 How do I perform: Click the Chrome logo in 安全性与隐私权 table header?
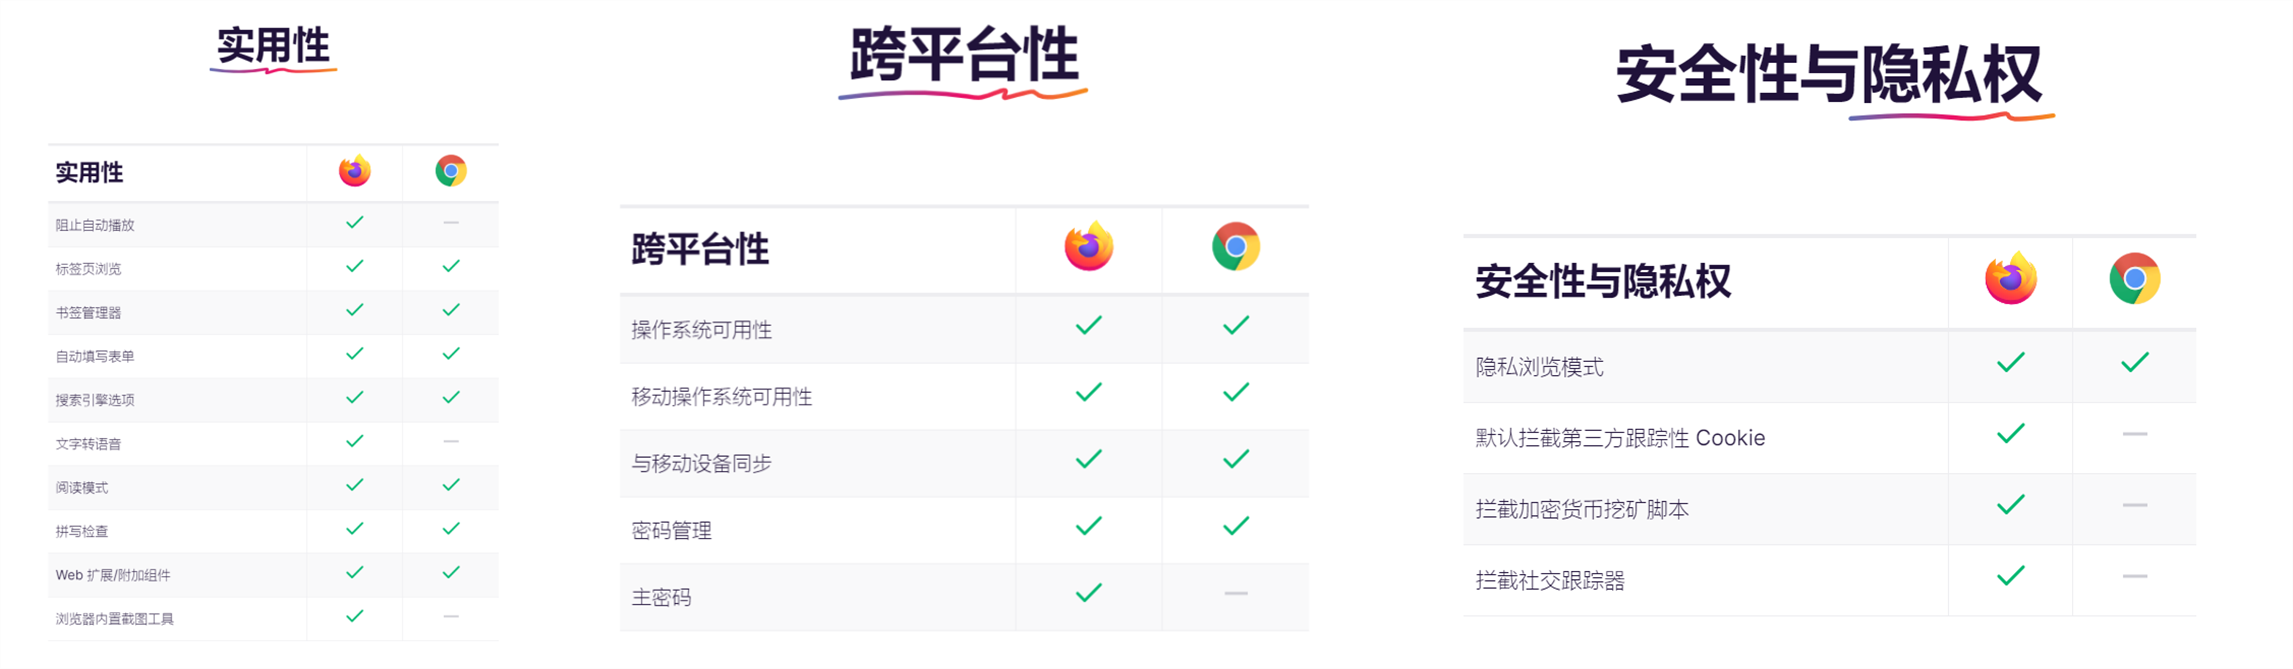[2135, 278]
